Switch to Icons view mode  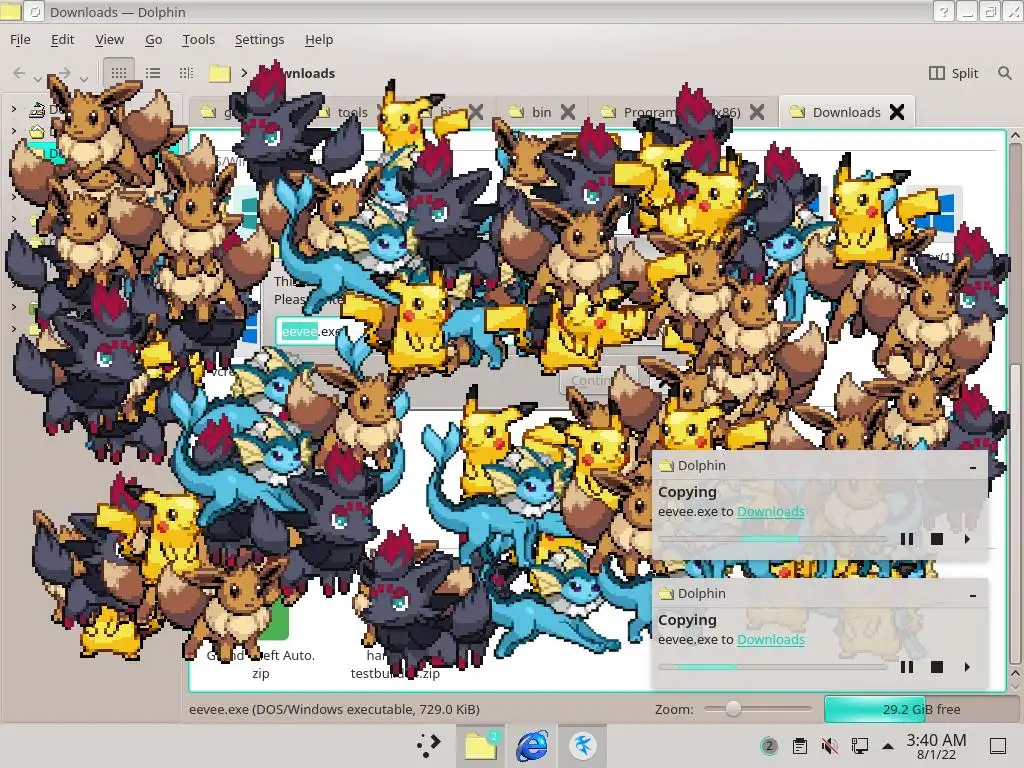[119, 73]
